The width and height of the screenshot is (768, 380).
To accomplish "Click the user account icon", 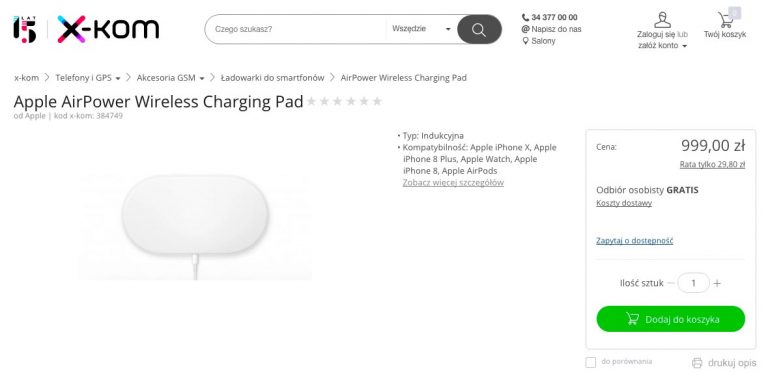I will [662, 20].
